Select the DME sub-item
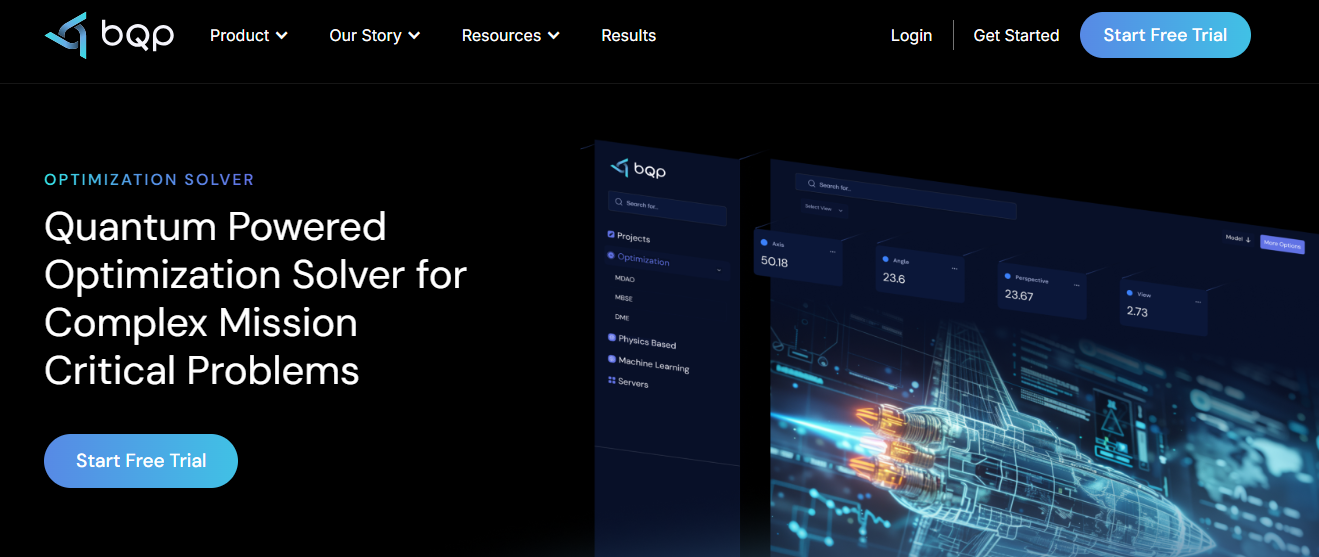The image size is (1319, 557). click(622, 317)
